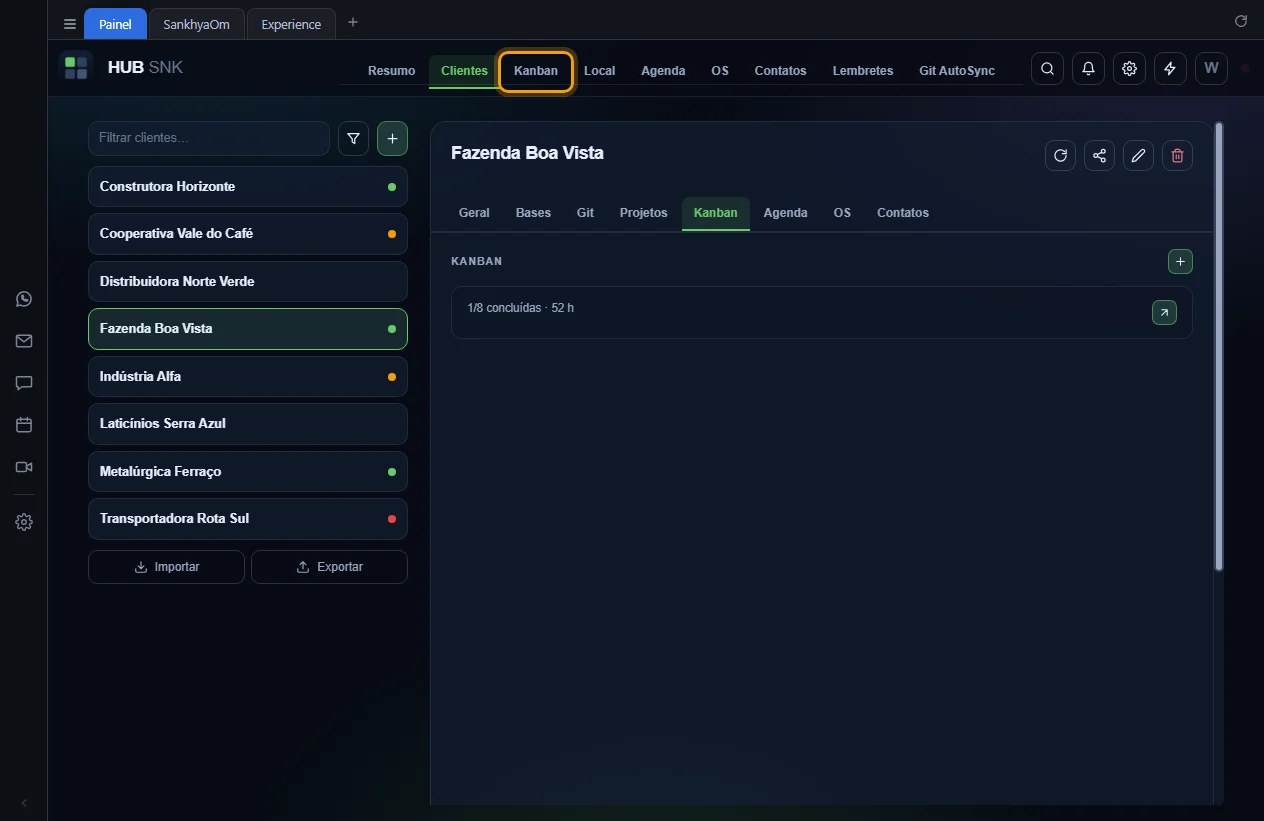Screen dimensions: 1264x821
Task: Click the reload icon at top right
Action: [1241, 21]
